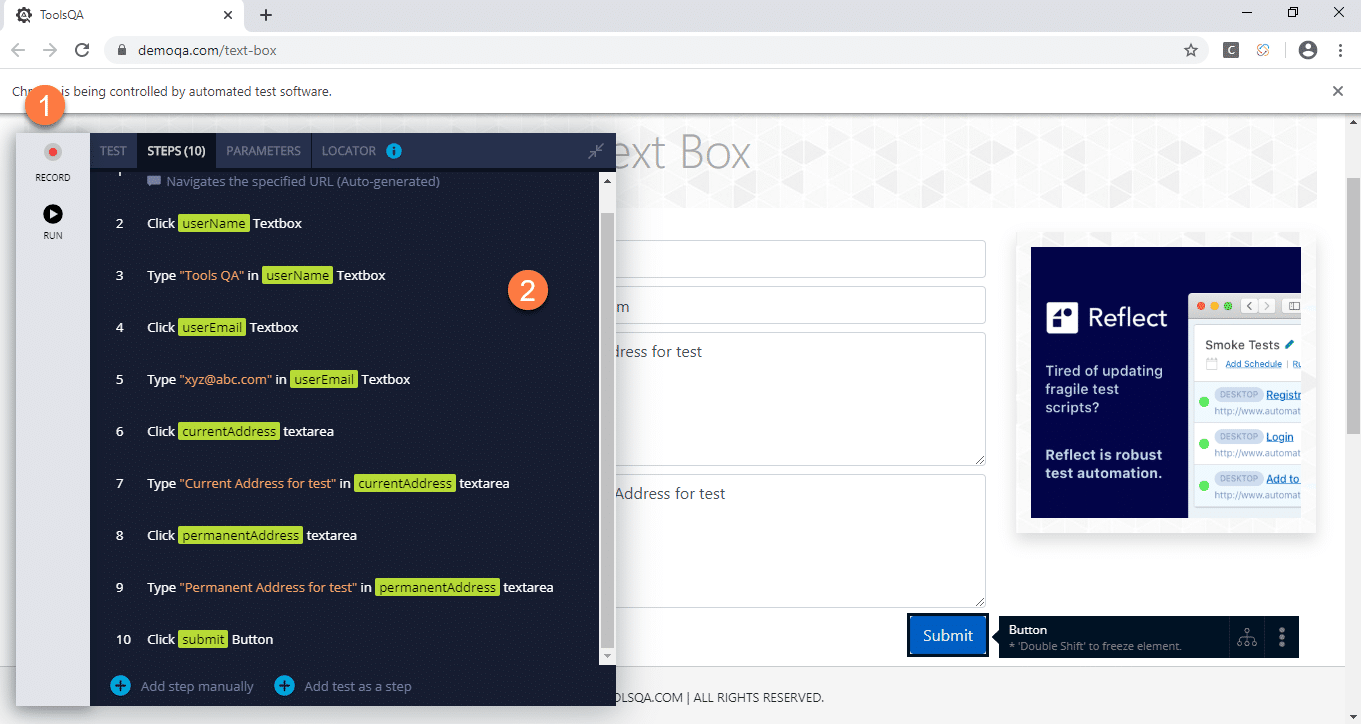Bookmark this page with the star icon
Screen dimensions: 1361x724
coord(1191,50)
